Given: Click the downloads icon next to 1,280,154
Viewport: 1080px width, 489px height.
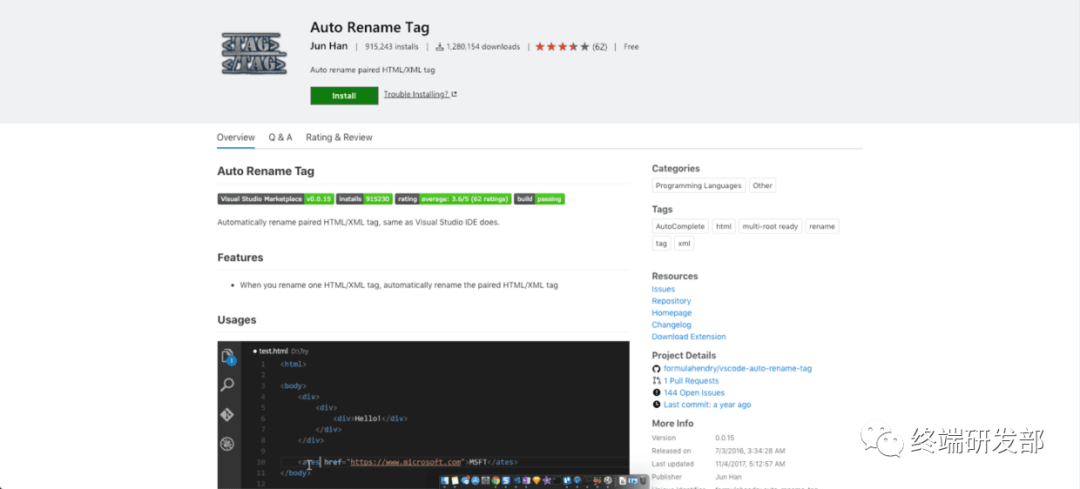Looking at the screenshot, I should pyautogui.click(x=440, y=47).
